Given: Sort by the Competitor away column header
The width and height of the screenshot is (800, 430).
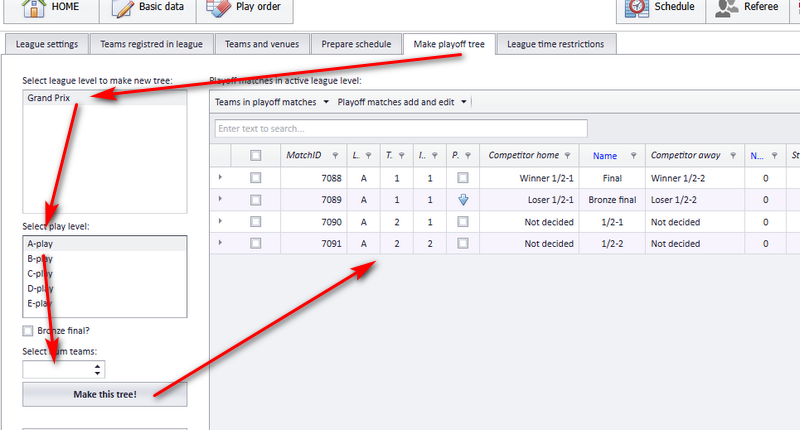Looking at the screenshot, I should click(685, 155).
